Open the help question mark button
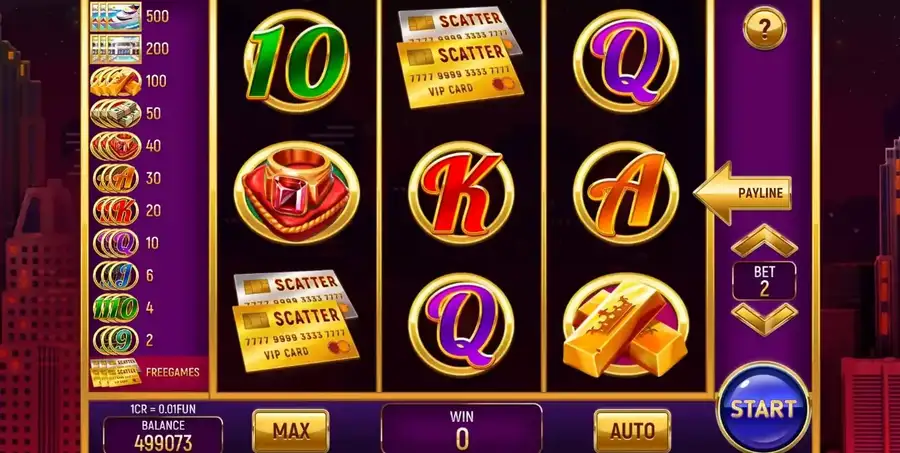 click(764, 28)
